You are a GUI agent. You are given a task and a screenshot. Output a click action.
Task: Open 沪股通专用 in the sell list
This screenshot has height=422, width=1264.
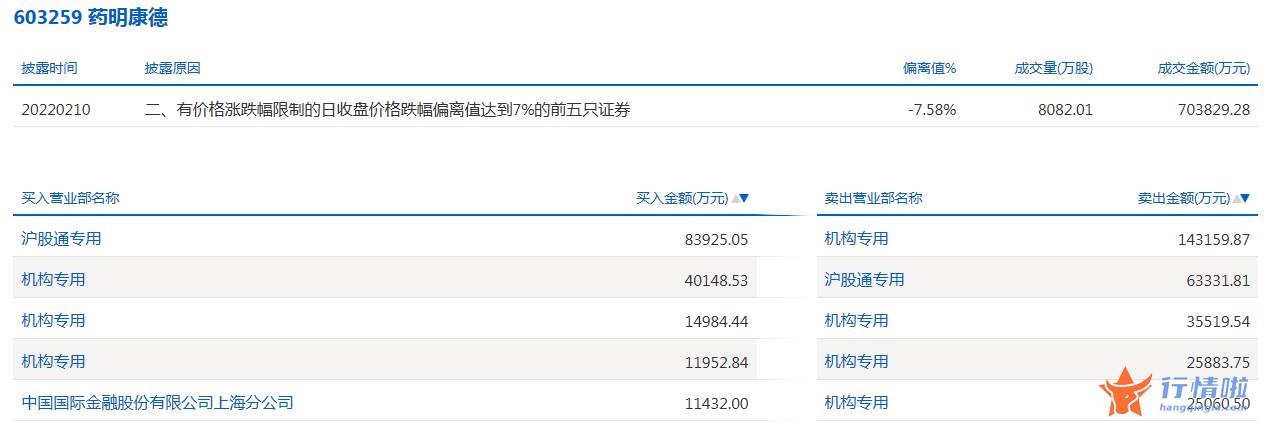[864, 280]
